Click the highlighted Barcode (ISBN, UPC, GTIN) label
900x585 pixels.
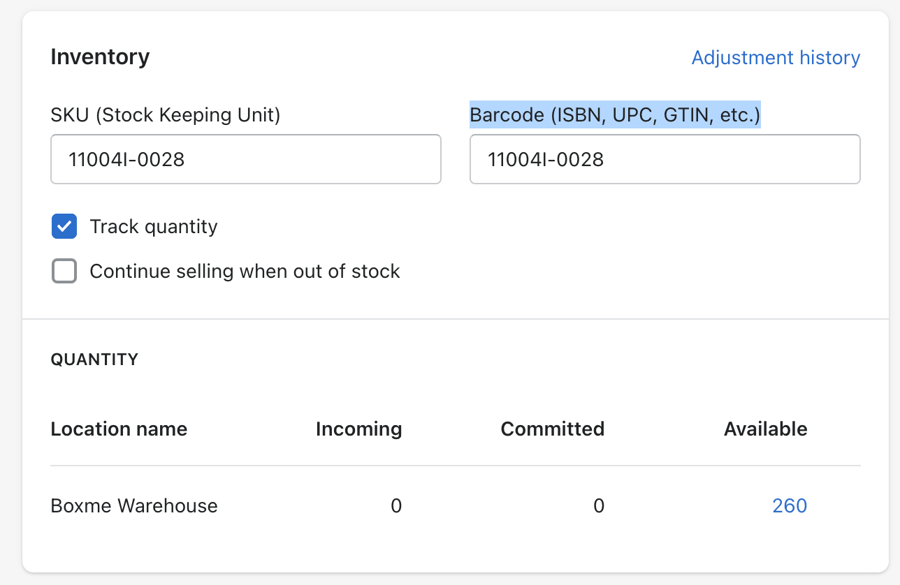click(x=615, y=115)
